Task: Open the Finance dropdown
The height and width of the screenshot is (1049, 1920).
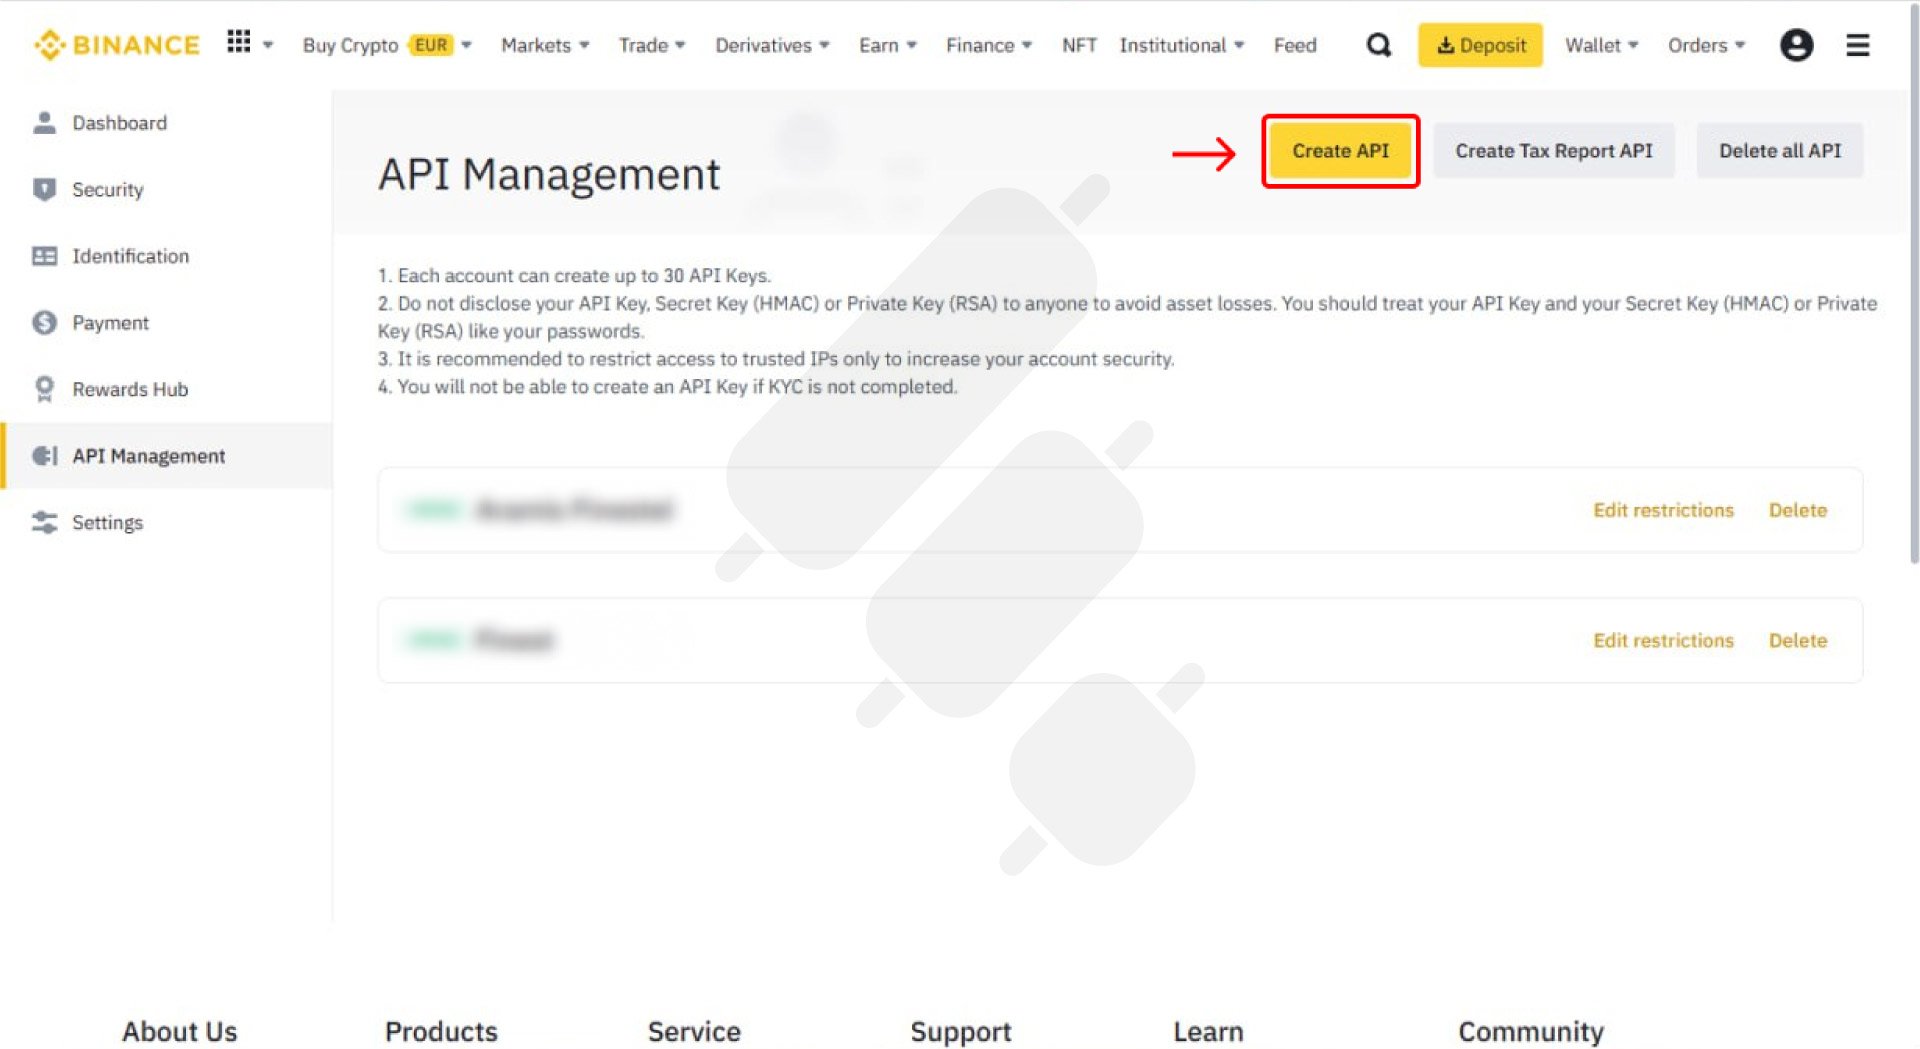Action: [x=988, y=45]
